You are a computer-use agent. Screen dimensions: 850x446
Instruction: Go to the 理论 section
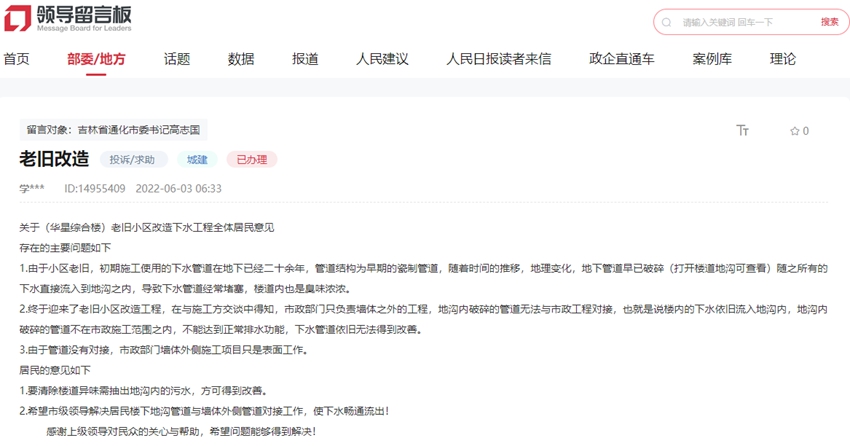pos(783,59)
